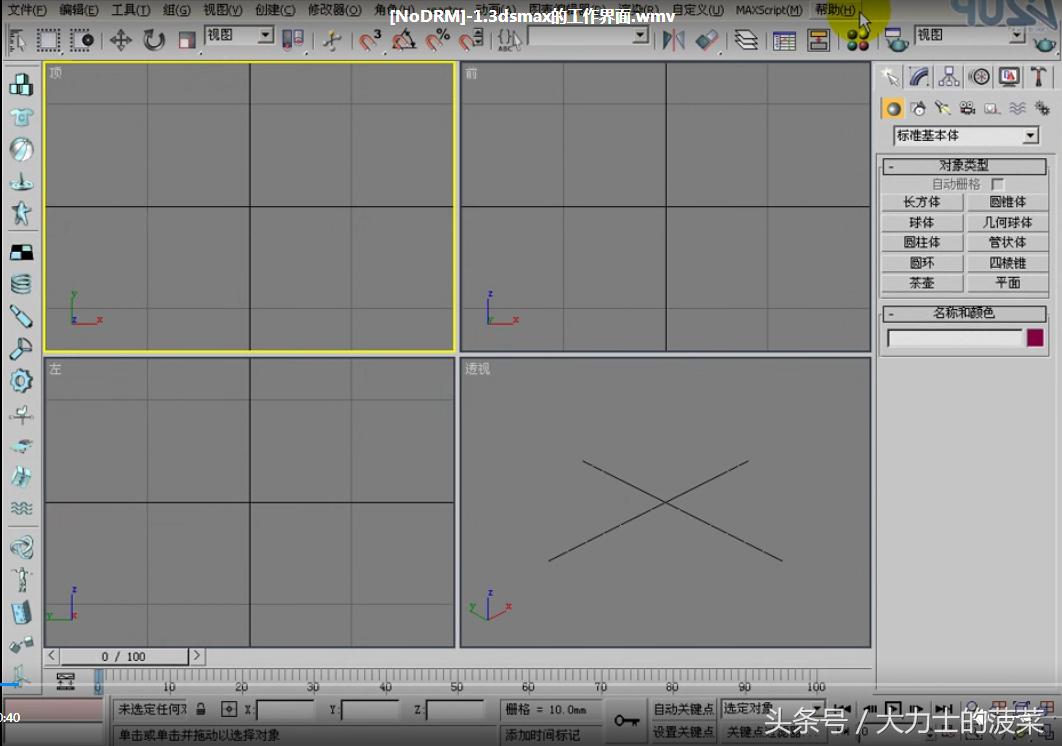This screenshot has width=1062, height=746.
Task: Open the layer manager icon in toolbar
Action: click(x=746, y=40)
